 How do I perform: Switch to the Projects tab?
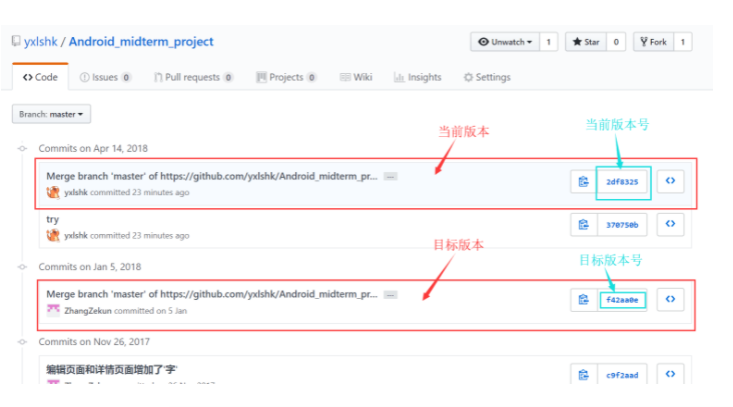tap(287, 77)
